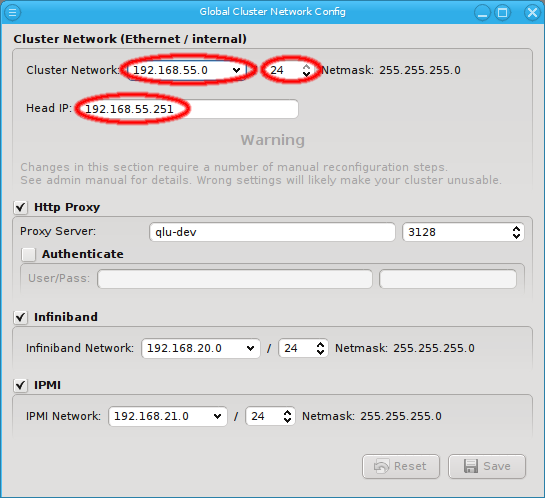Click the Reset button's undo icon
The height and width of the screenshot is (498, 545).
[382, 466]
